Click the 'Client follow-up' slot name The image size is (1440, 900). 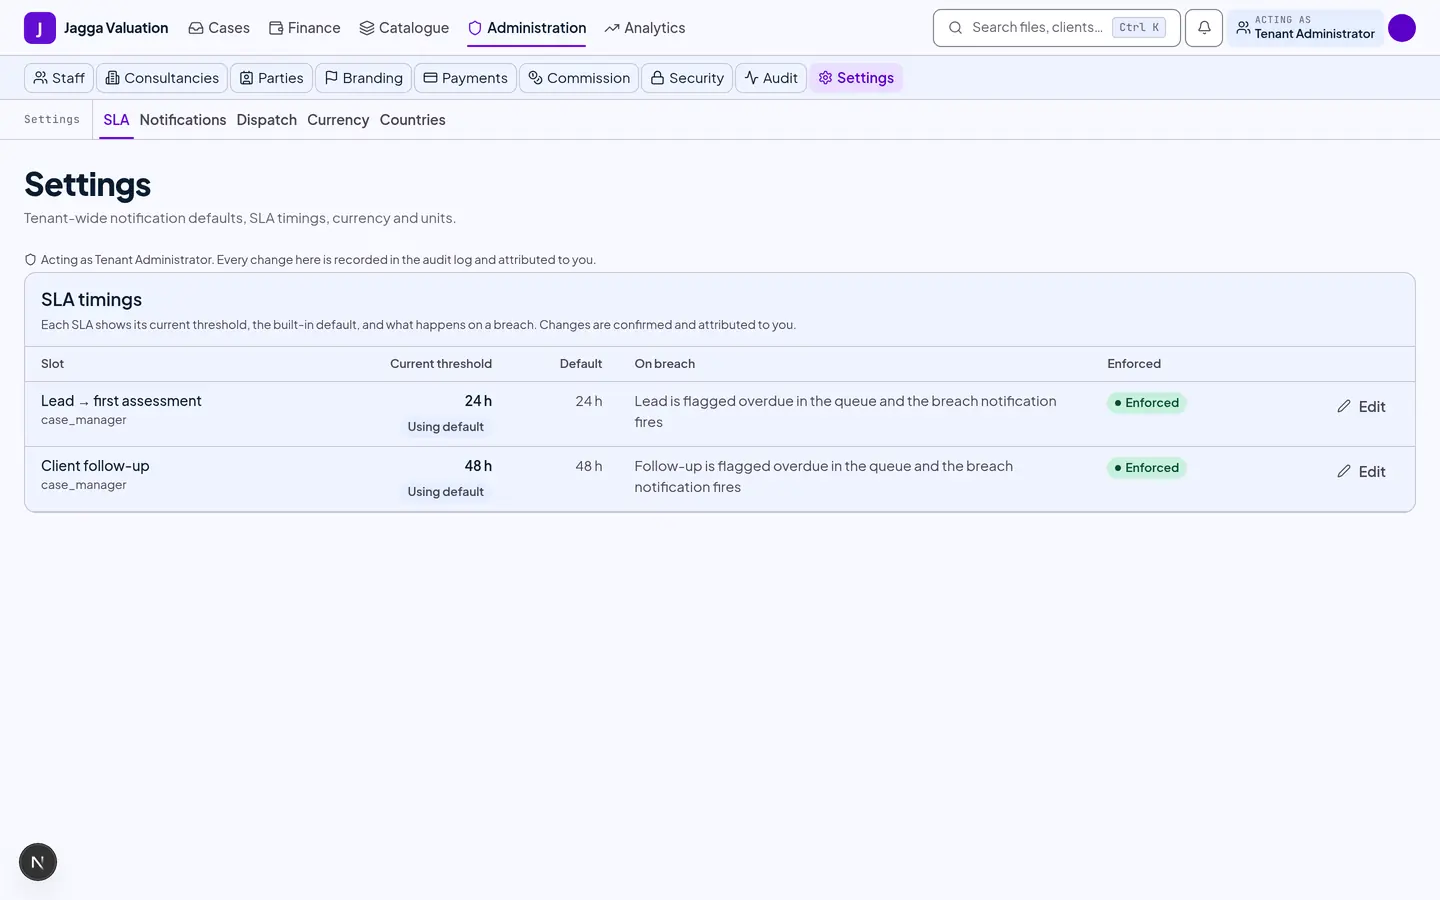[x=95, y=466]
